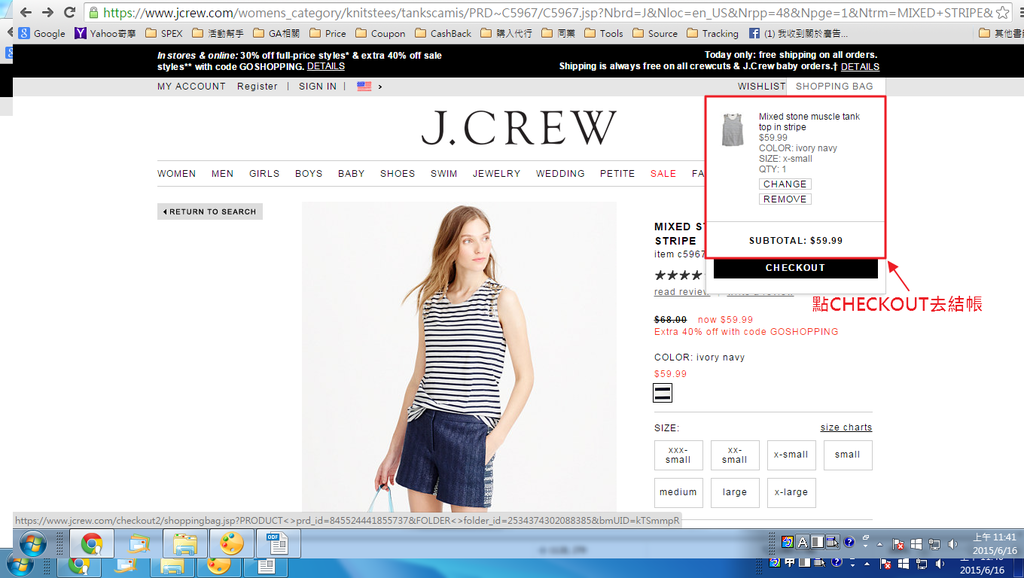This screenshot has height=578, width=1024.
Task: Open the BOYS menu
Action: (308, 174)
